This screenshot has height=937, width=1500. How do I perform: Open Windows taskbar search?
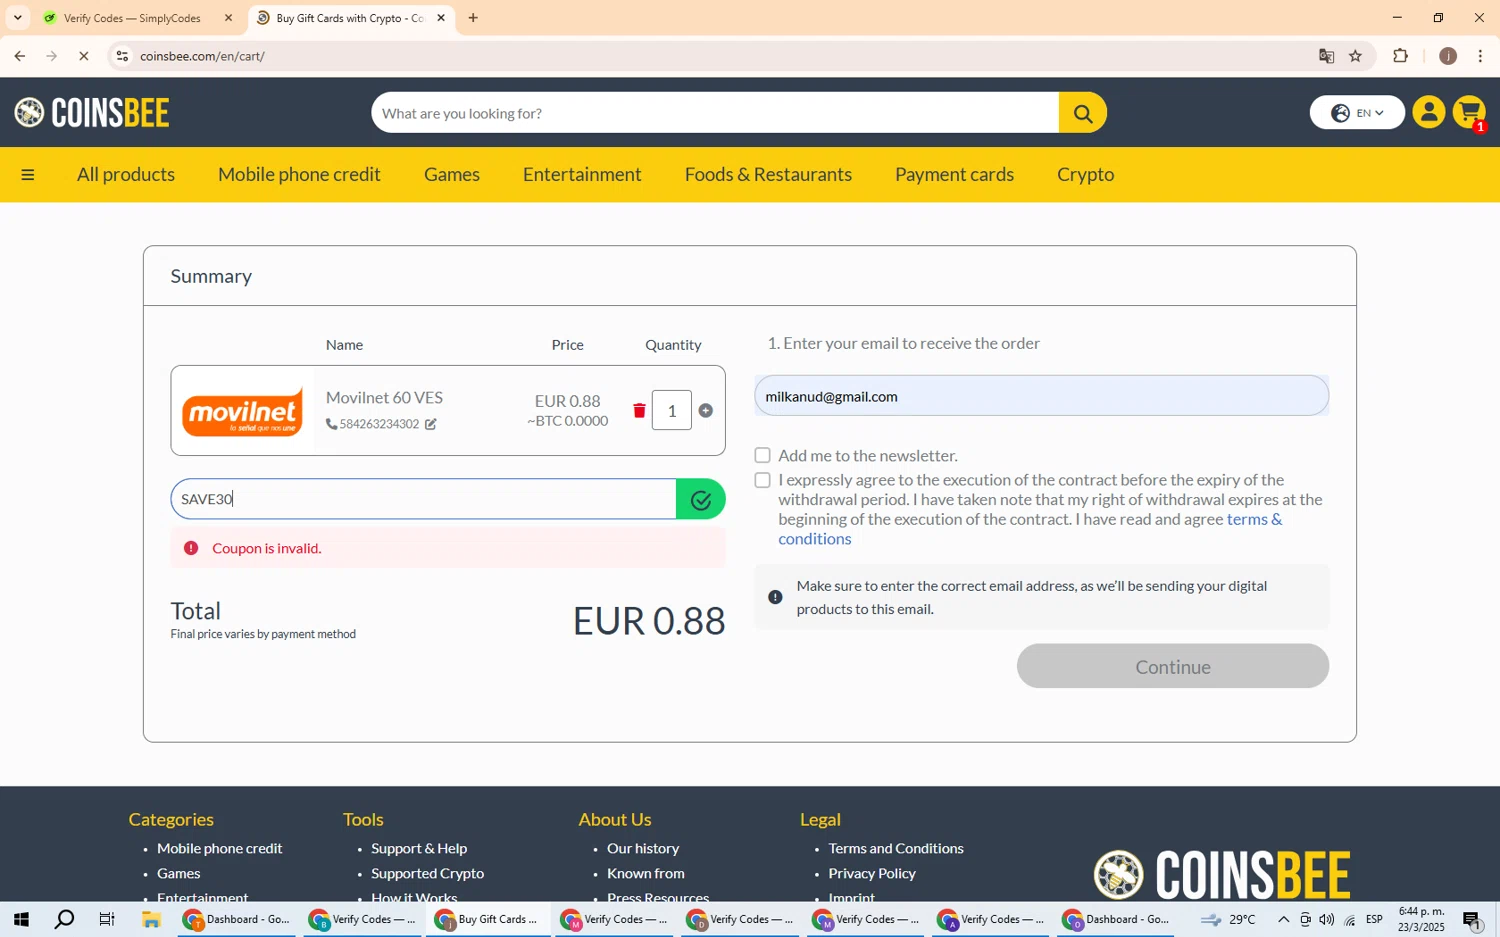pyautogui.click(x=64, y=920)
